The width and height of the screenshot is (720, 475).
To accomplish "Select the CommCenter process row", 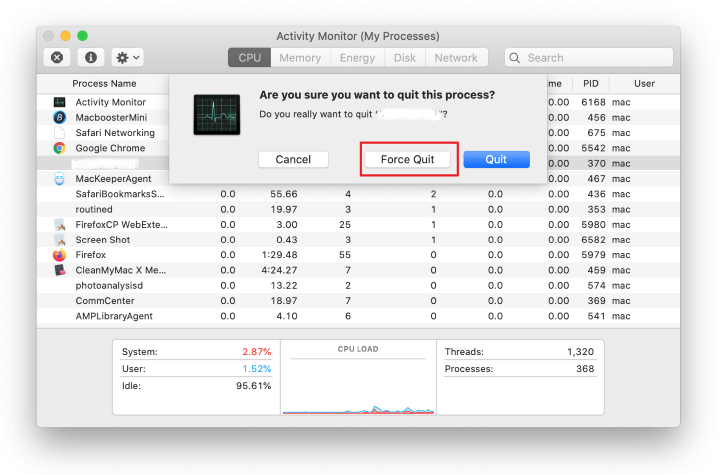I will 358,301.
